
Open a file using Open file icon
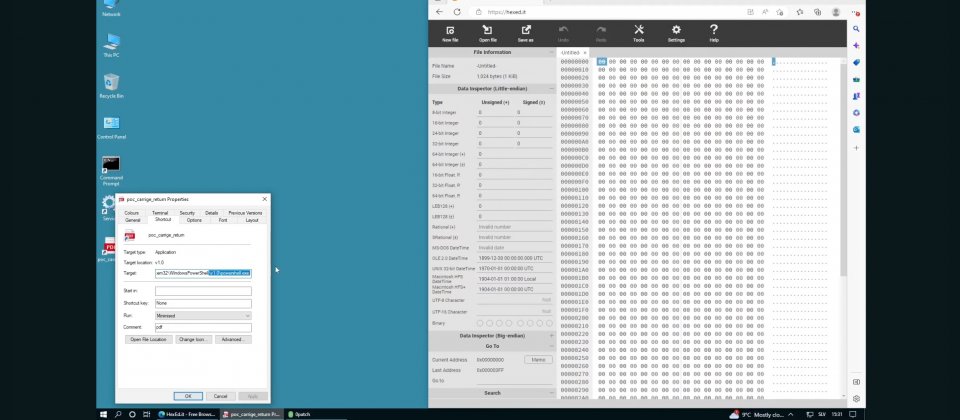(x=487, y=32)
